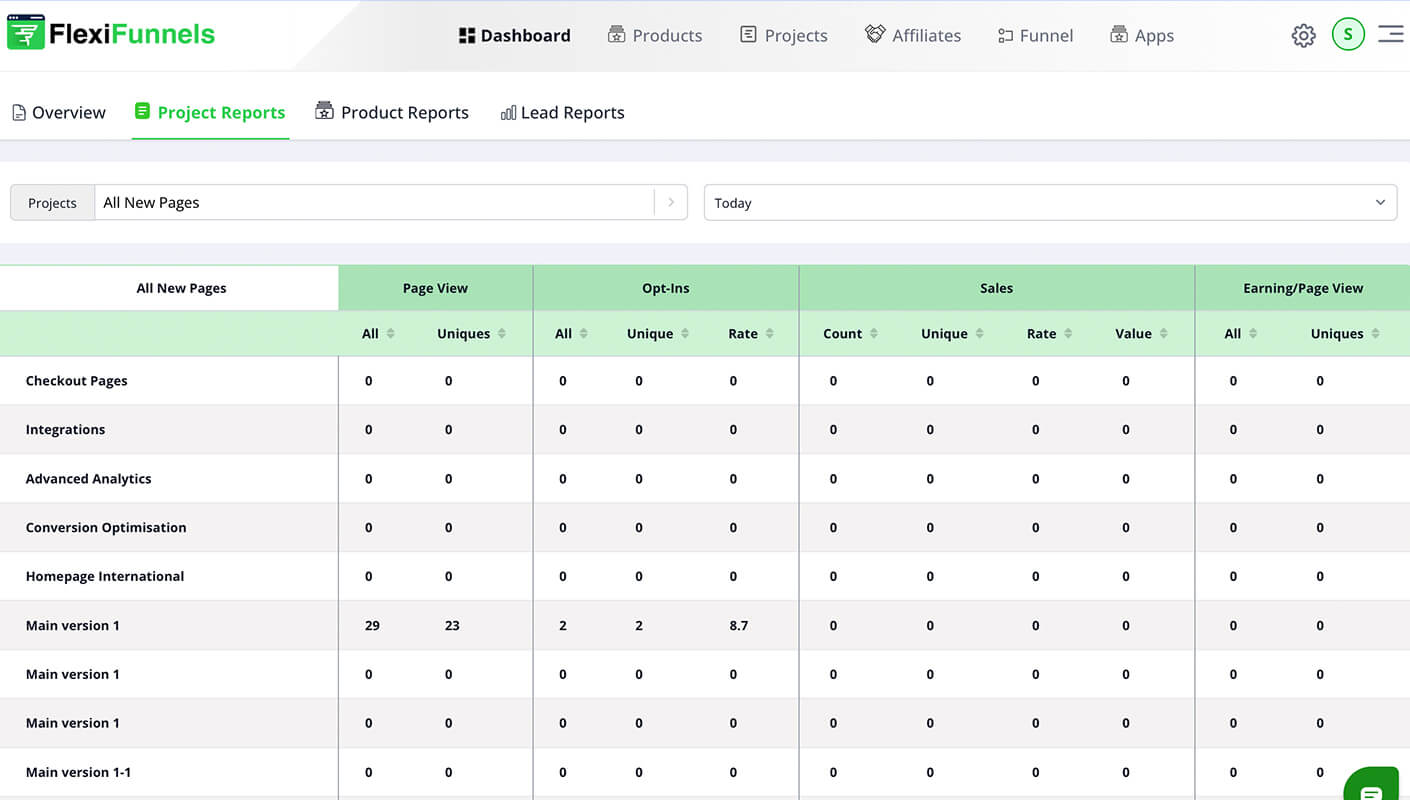
Task: Click the chevron beside the Projects field
Action: (671, 202)
